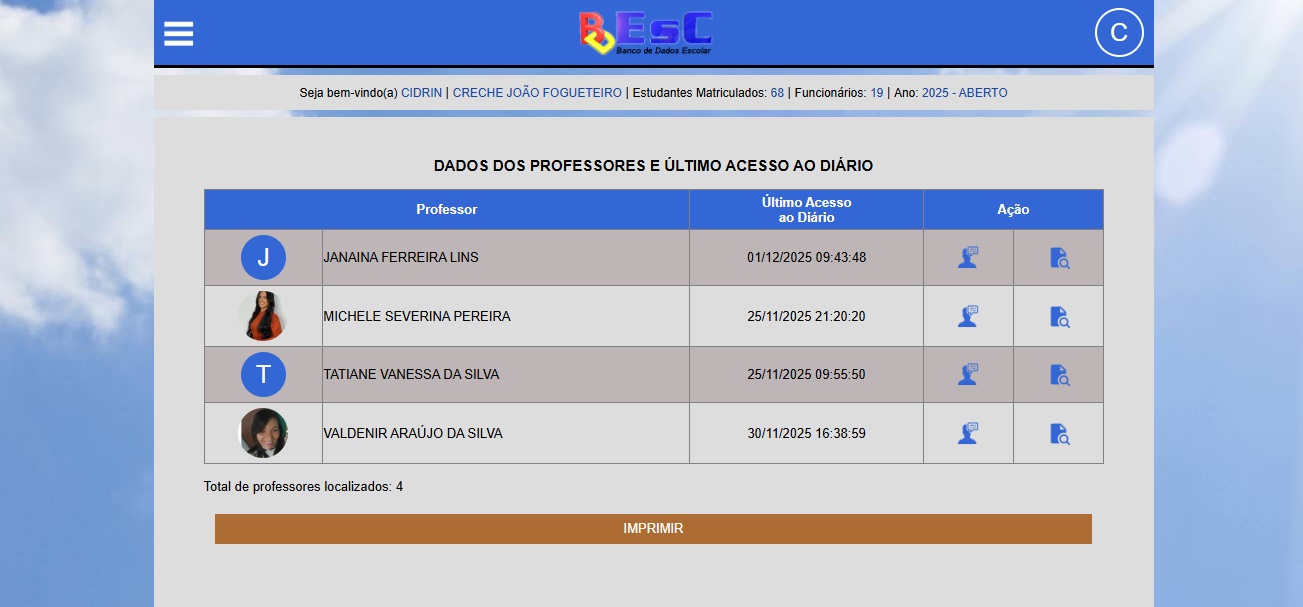Open diary search icon for Valdenir Araújo da Silva
The width and height of the screenshot is (1303, 607).
[x=1059, y=434]
